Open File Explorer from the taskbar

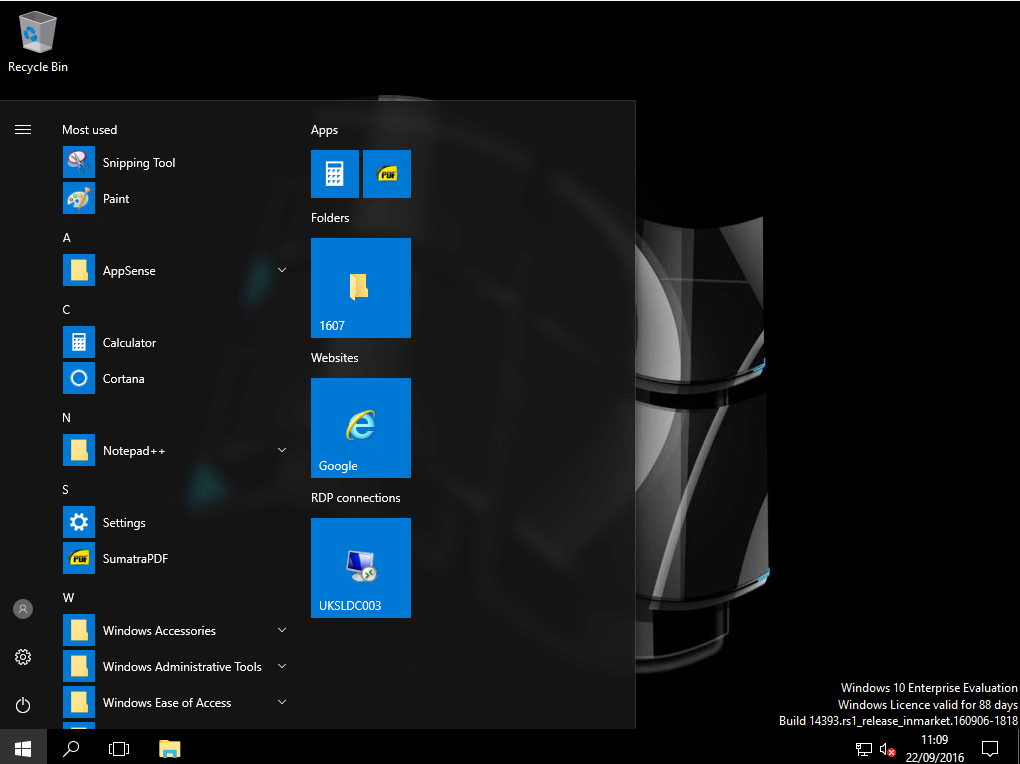coord(169,748)
